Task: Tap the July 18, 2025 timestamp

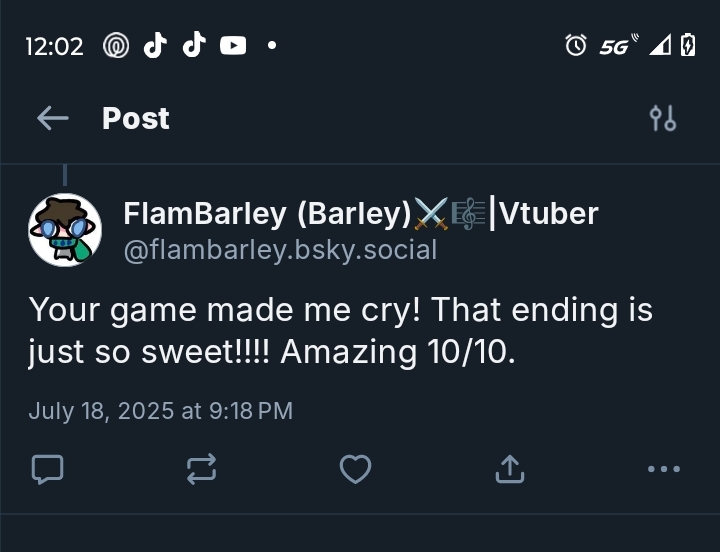Action: (160, 410)
